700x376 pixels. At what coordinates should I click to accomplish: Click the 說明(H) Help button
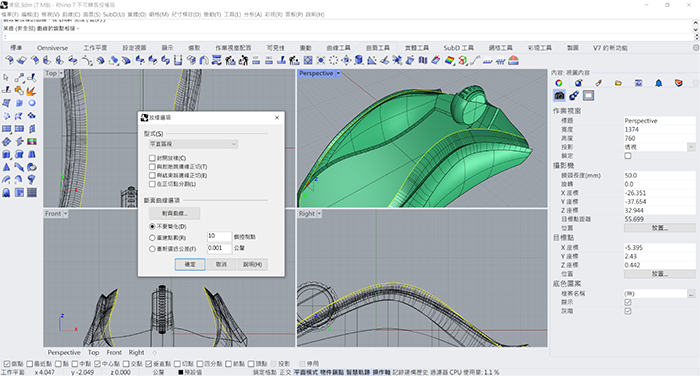click(253, 264)
